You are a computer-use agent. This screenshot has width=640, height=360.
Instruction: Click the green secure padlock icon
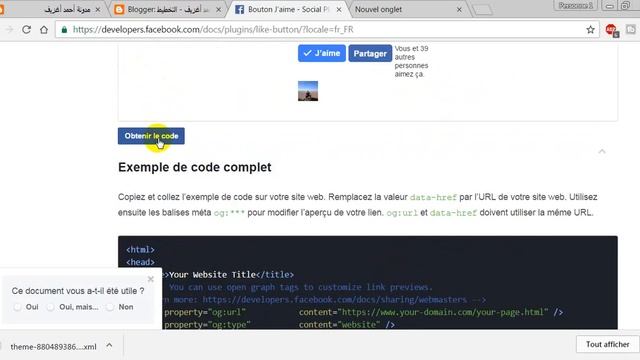coord(64,29)
